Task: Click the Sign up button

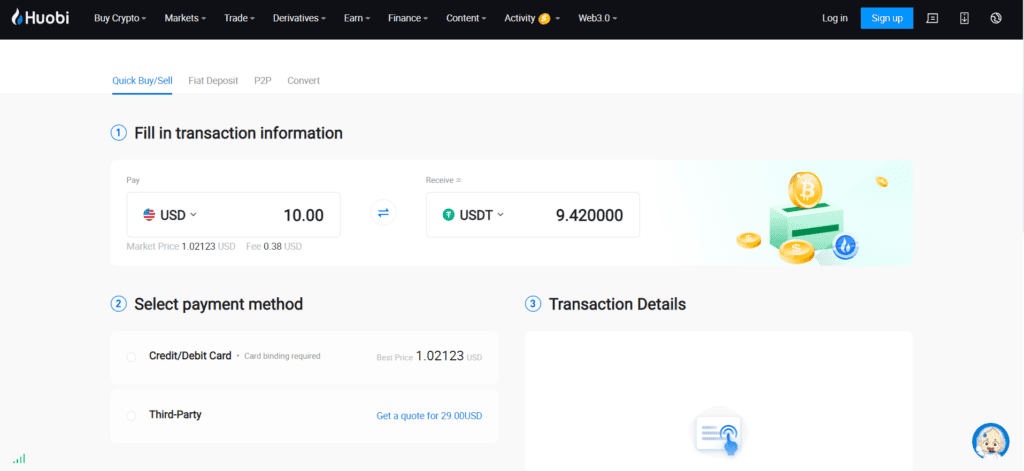Action: coord(887,18)
